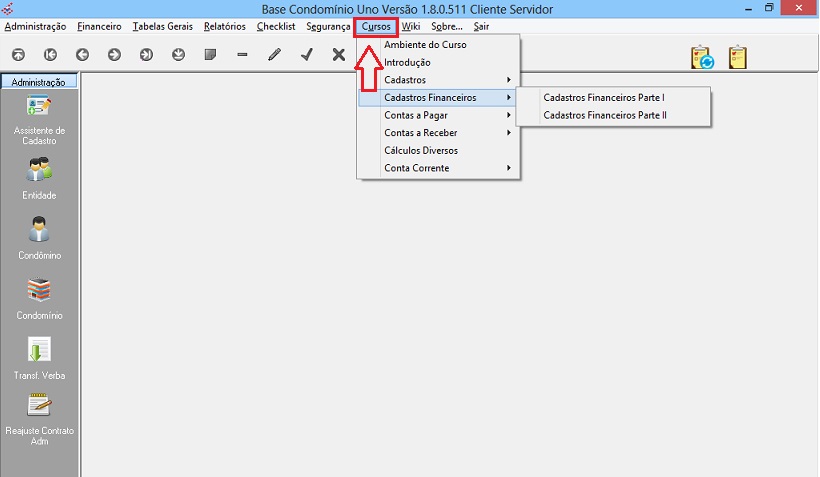Go to next record arrow icon
The image size is (820, 477).
114,55
